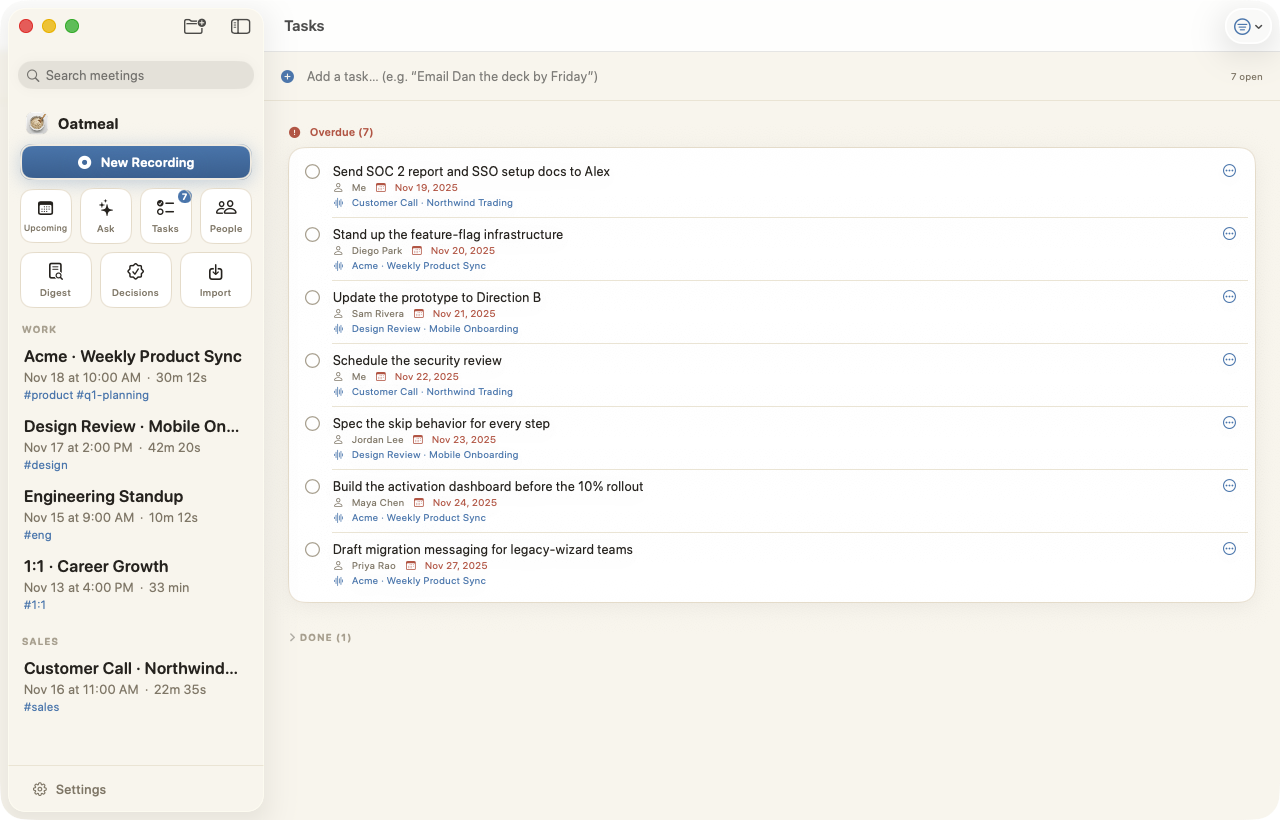Open the Digest view
This screenshot has height=820, width=1280.
click(x=56, y=280)
